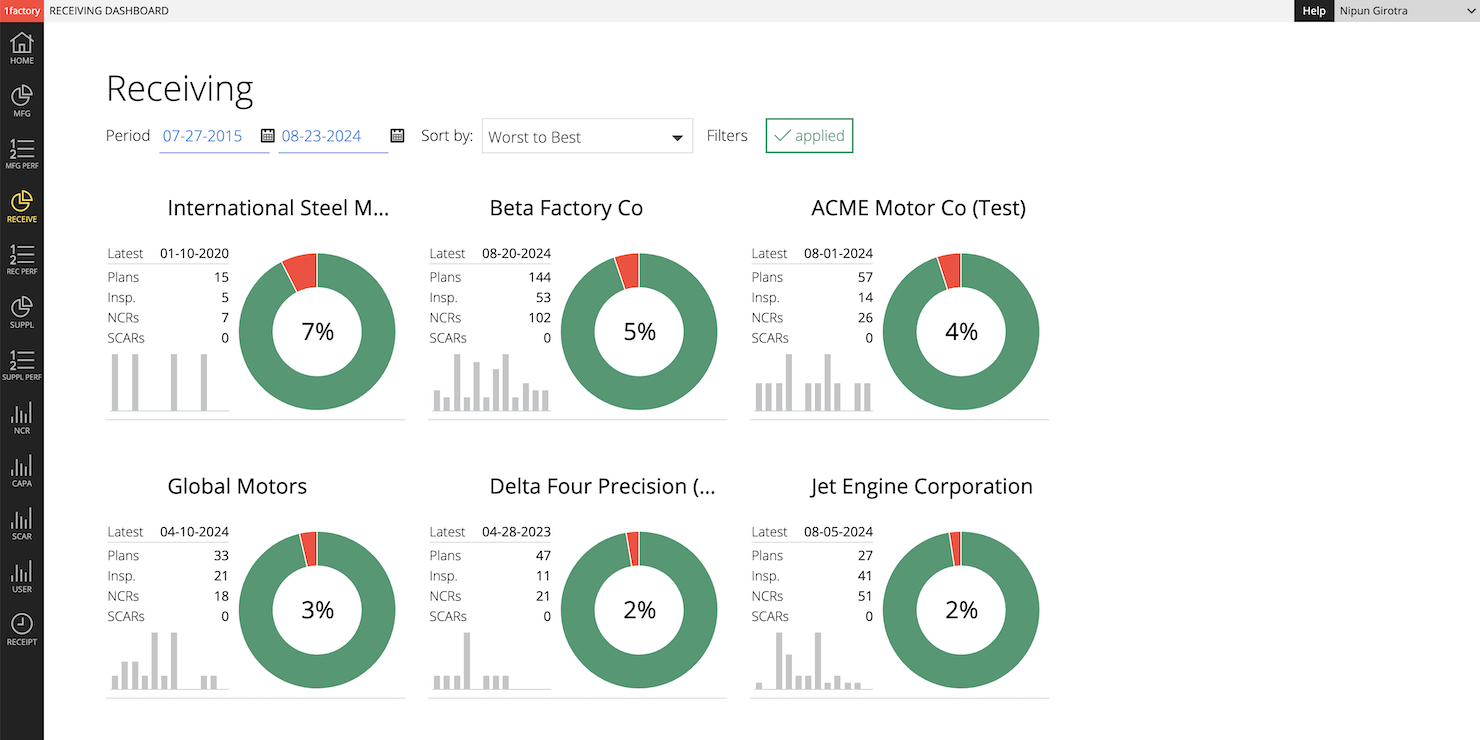This screenshot has height=740, width=1480.
Task: Expand the Sort by dropdown
Action: pos(587,137)
